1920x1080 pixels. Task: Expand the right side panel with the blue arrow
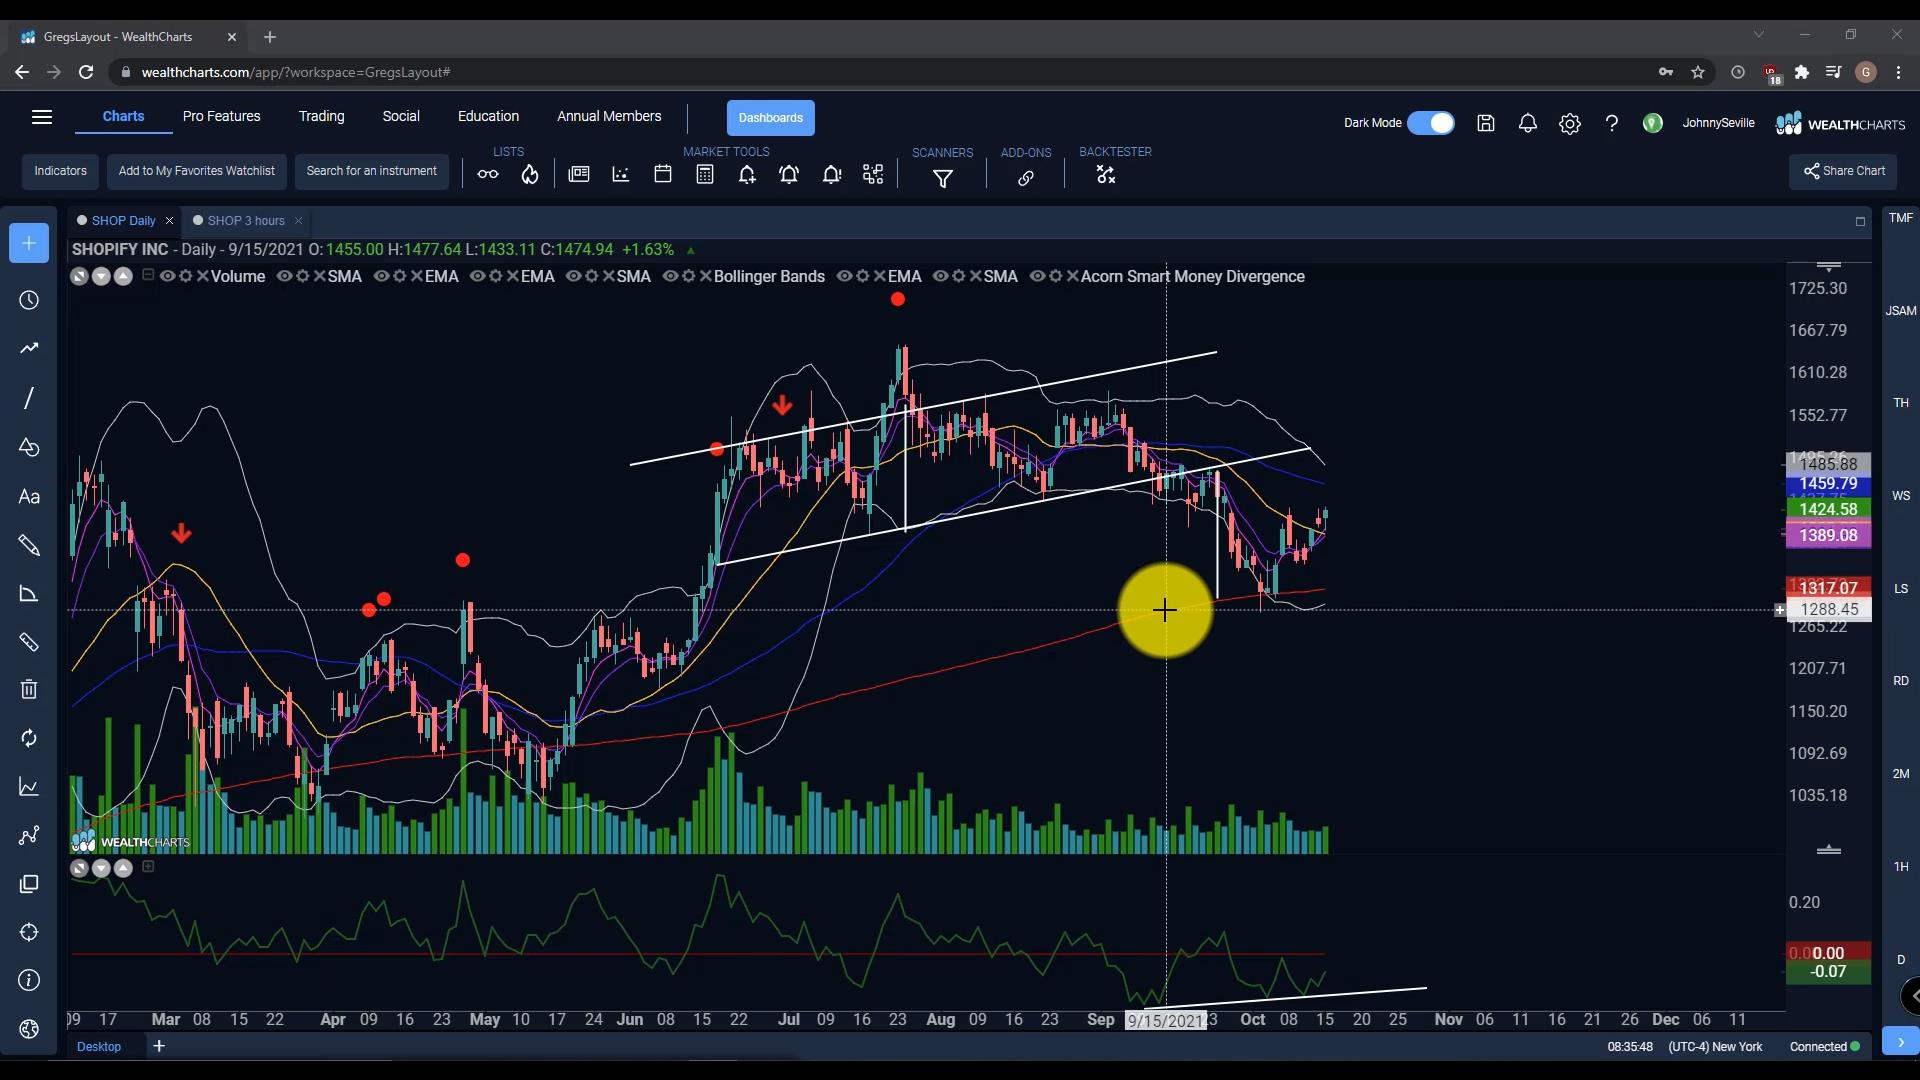point(1900,1042)
